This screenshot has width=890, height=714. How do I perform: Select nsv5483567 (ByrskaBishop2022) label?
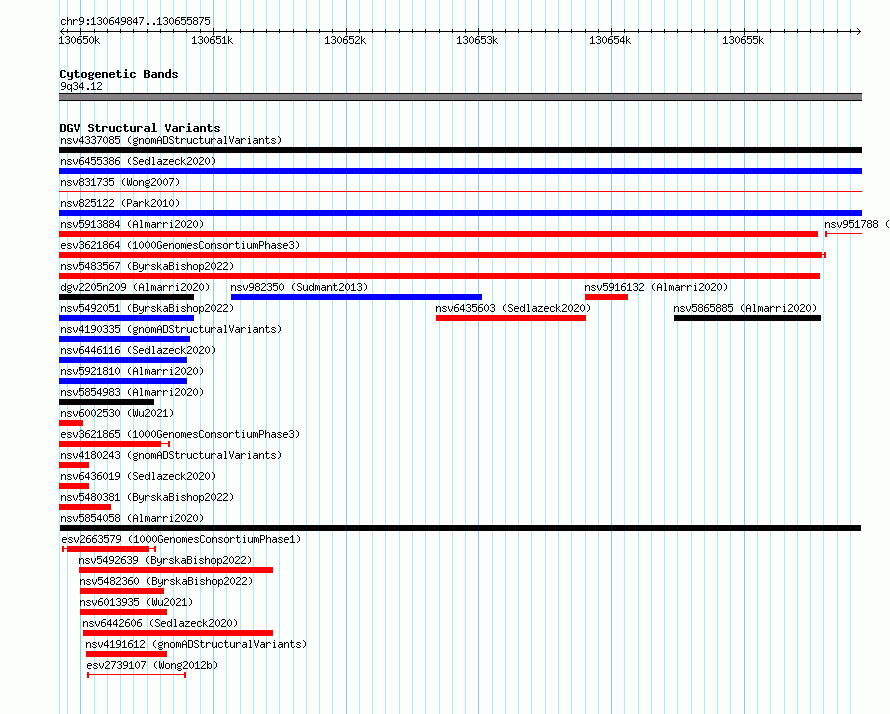[x=147, y=266]
